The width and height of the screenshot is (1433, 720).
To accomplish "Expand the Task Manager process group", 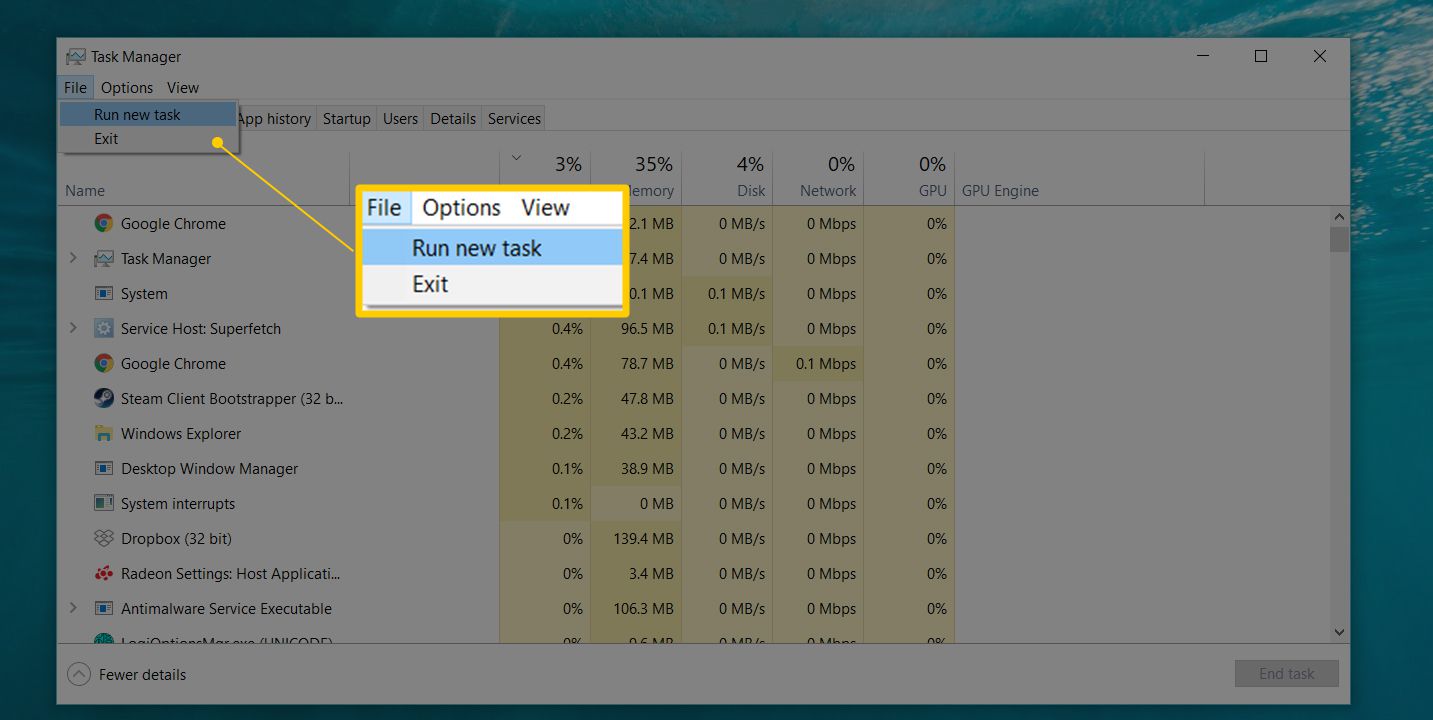I will 72,258.
